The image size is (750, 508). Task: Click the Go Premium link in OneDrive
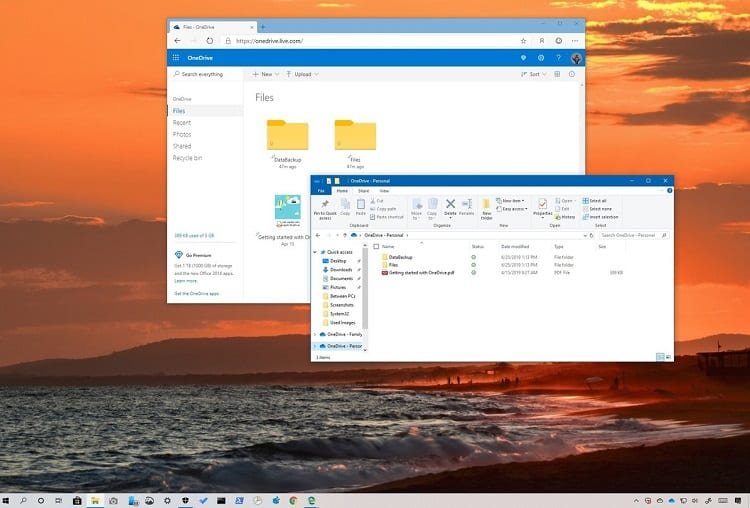pos(198,255)
